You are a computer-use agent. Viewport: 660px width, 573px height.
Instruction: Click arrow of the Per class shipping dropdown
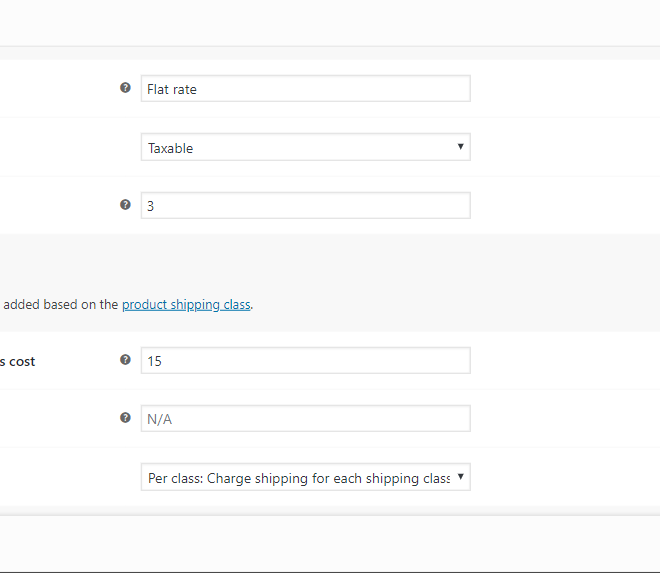(x=460, y=477)
